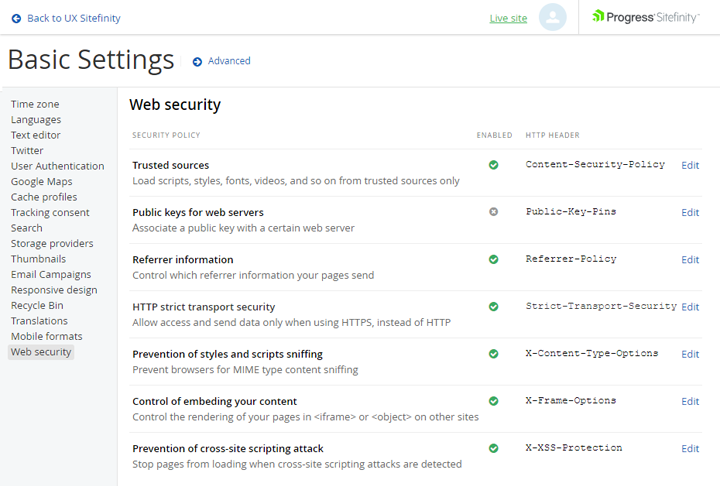Click X-XSS-Protection enabled status checkmark

(x=494, y=448)
